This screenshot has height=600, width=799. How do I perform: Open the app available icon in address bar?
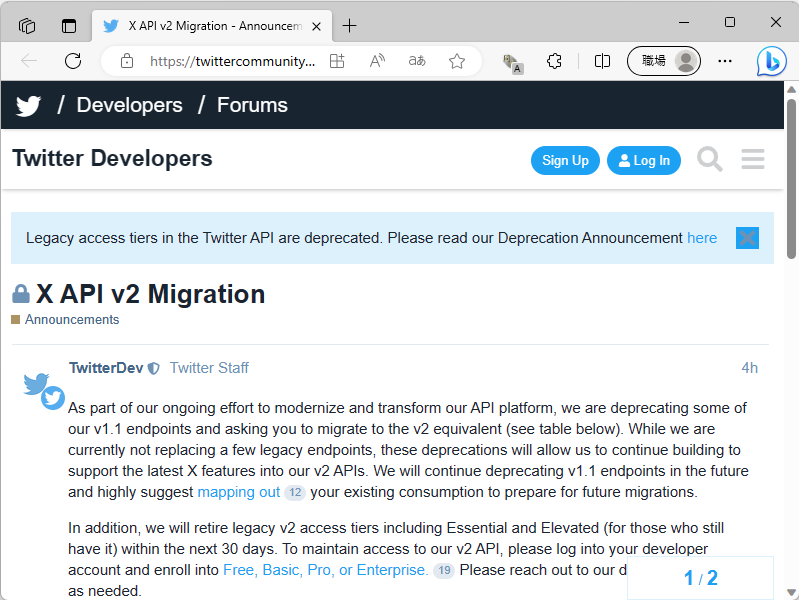pyautogui.click(x=337, y=61)
